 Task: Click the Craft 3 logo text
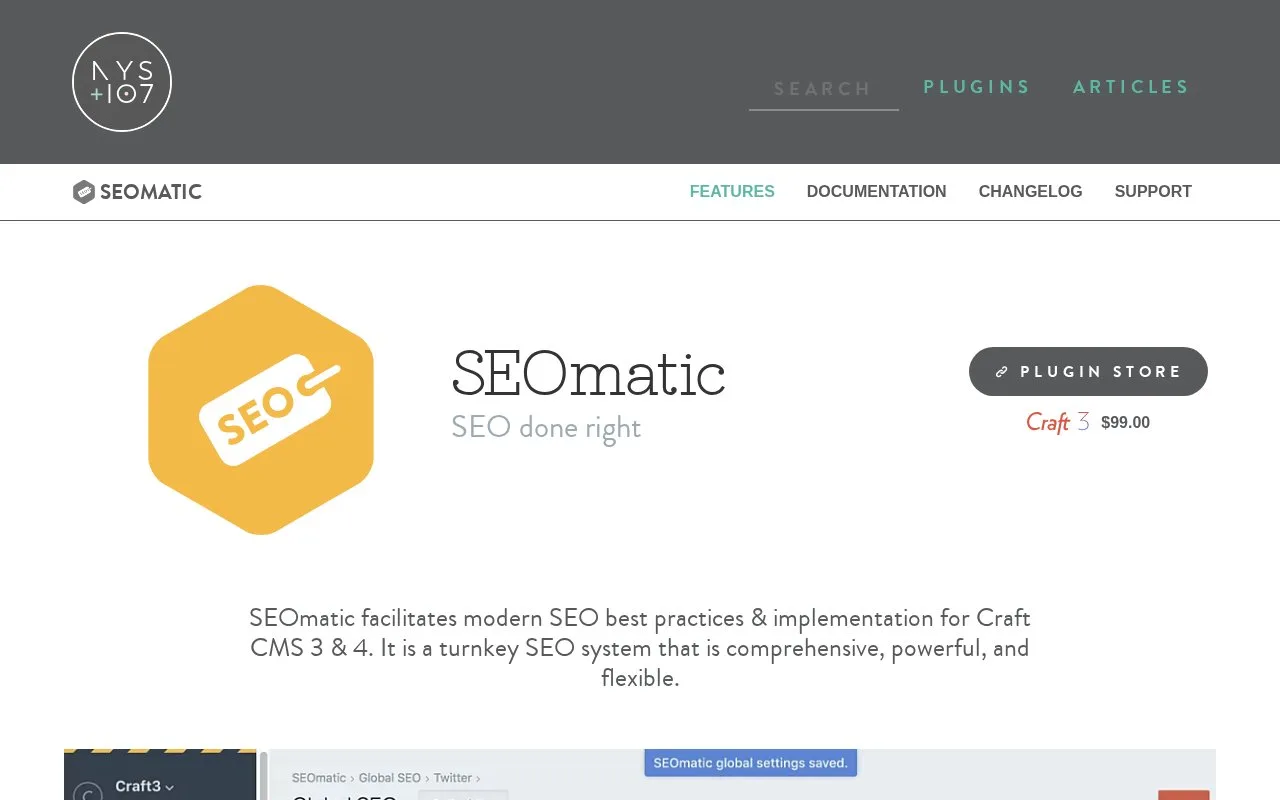pyautogui.click(x=1058, y=422)
